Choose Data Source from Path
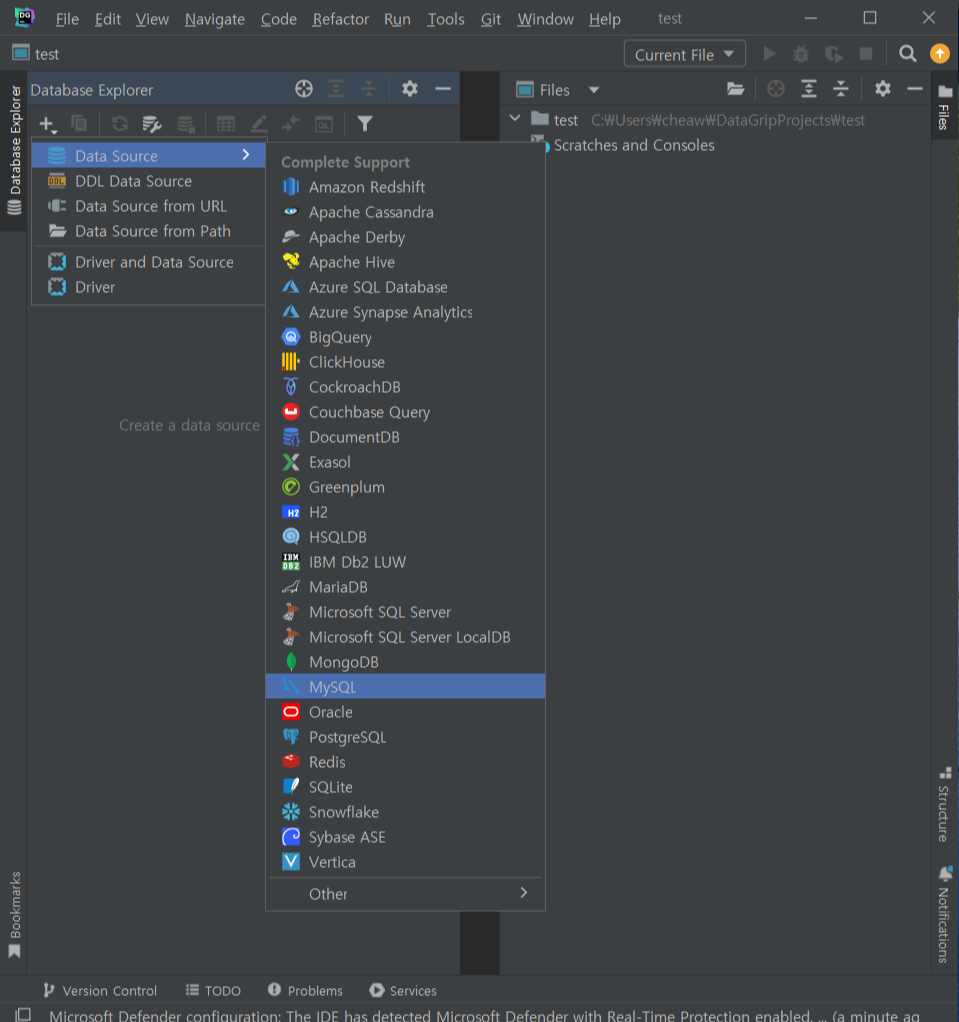 tap(149, 231)
